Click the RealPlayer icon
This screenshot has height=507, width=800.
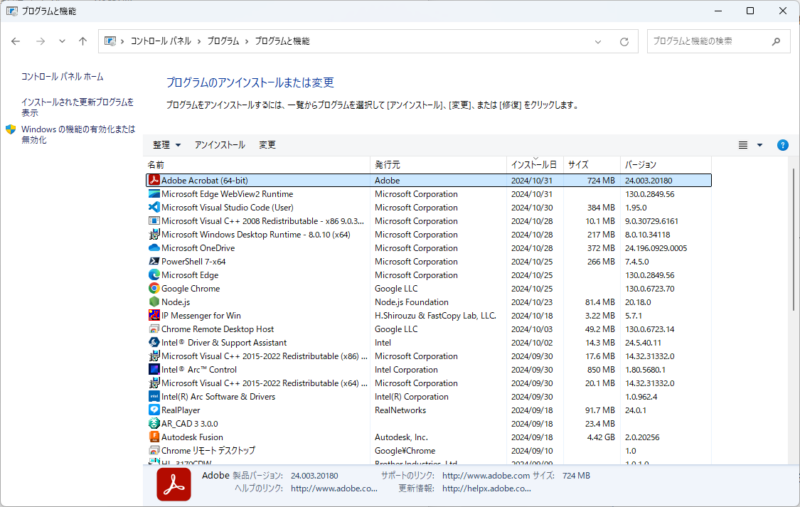point(154,410)
